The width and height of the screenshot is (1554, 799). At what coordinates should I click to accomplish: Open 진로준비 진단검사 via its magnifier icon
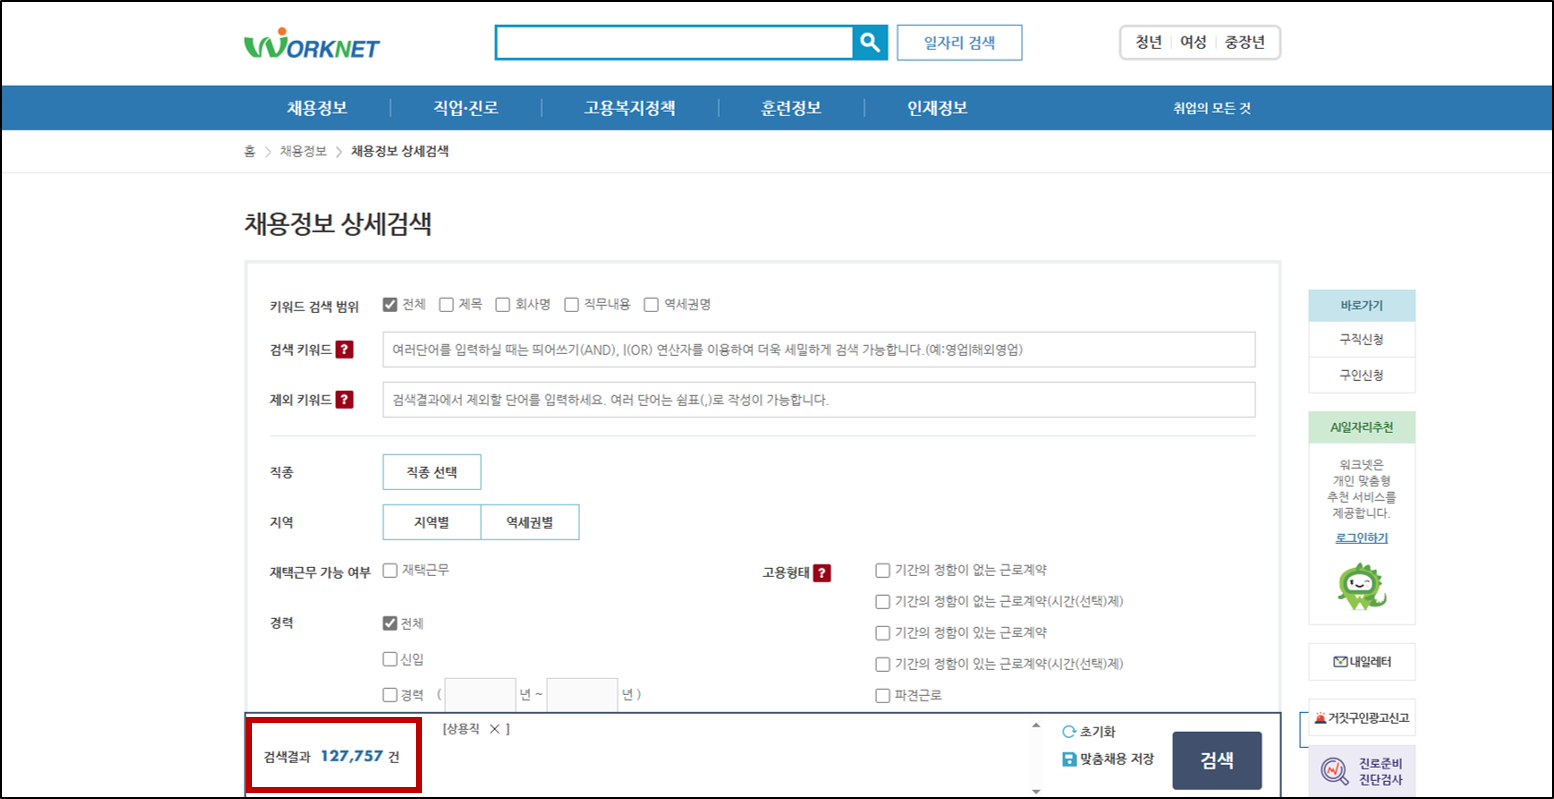pos(1334,770)
